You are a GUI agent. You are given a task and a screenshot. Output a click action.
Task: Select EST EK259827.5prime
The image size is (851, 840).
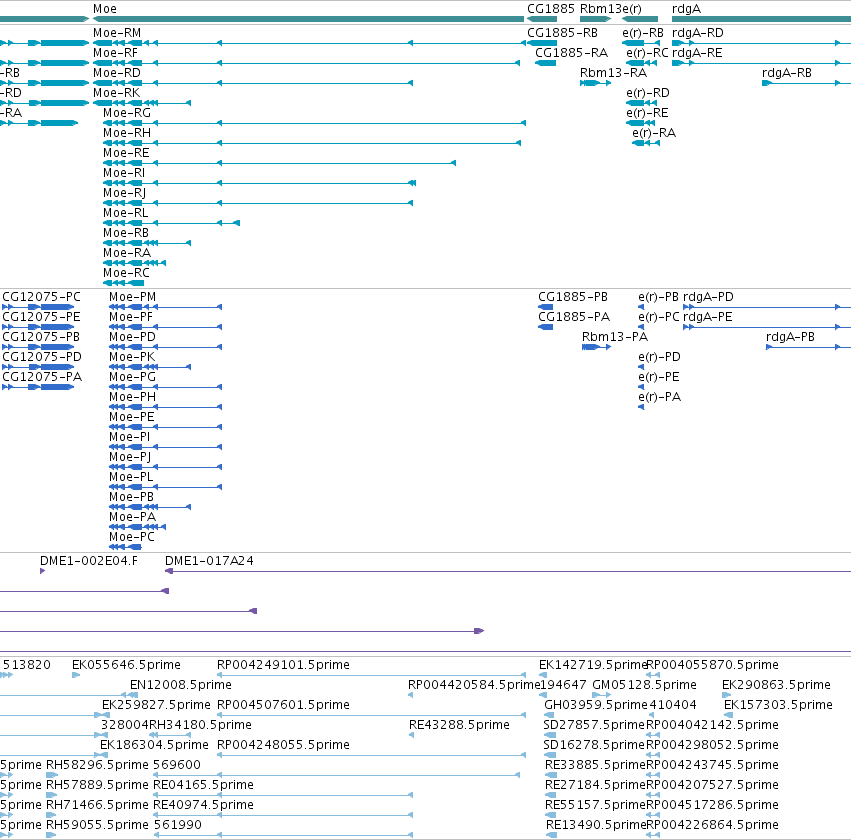[x=156, y=705]
